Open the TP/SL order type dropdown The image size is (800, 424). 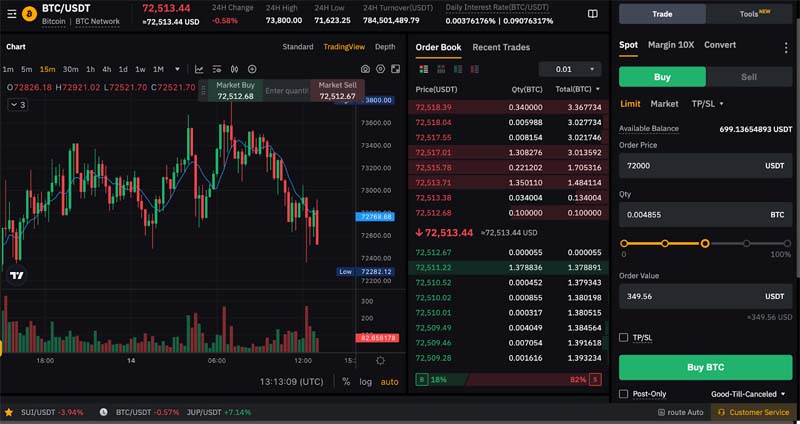(708, 104)
